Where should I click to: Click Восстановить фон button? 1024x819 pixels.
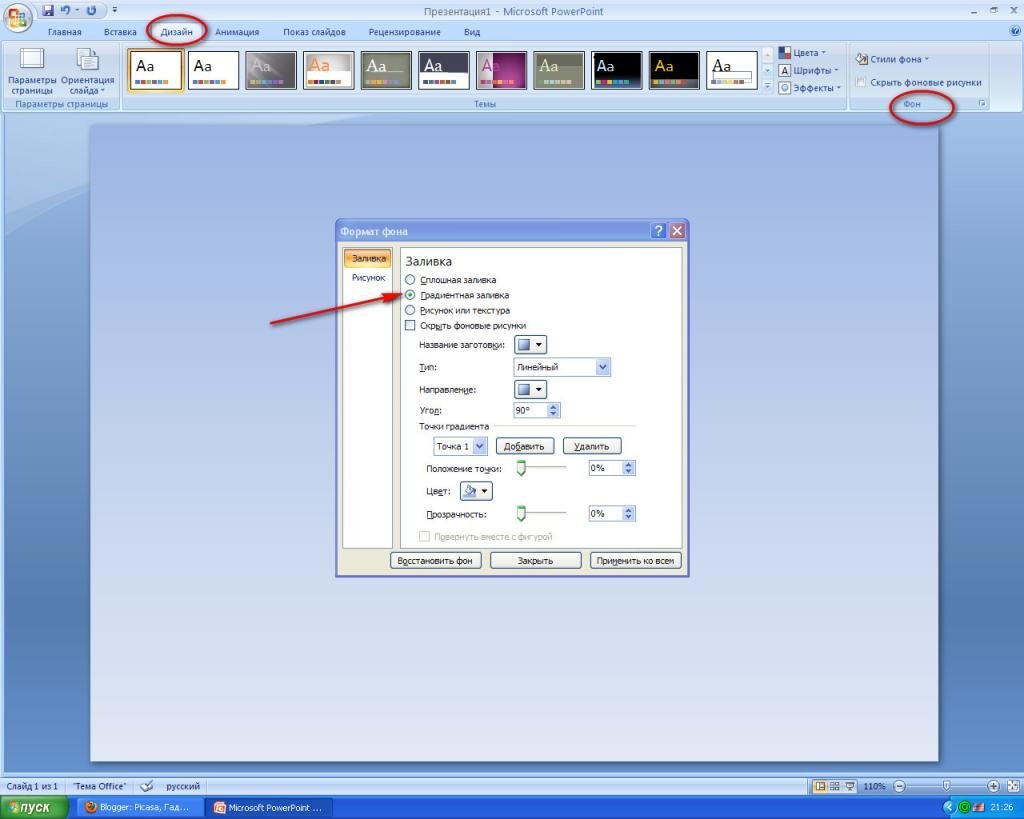(436, 560)
